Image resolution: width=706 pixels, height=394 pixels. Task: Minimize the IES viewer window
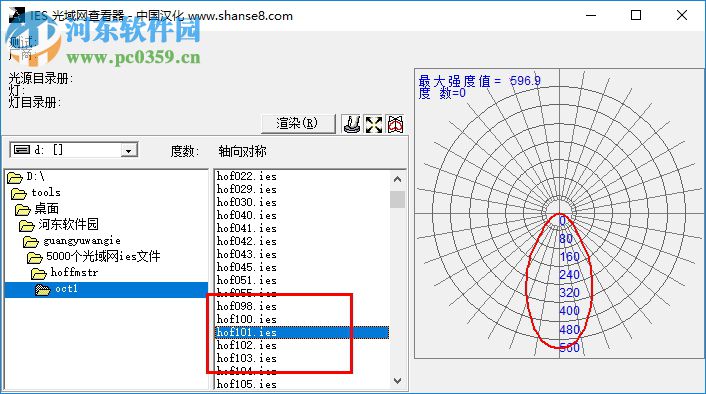[591, 15]
